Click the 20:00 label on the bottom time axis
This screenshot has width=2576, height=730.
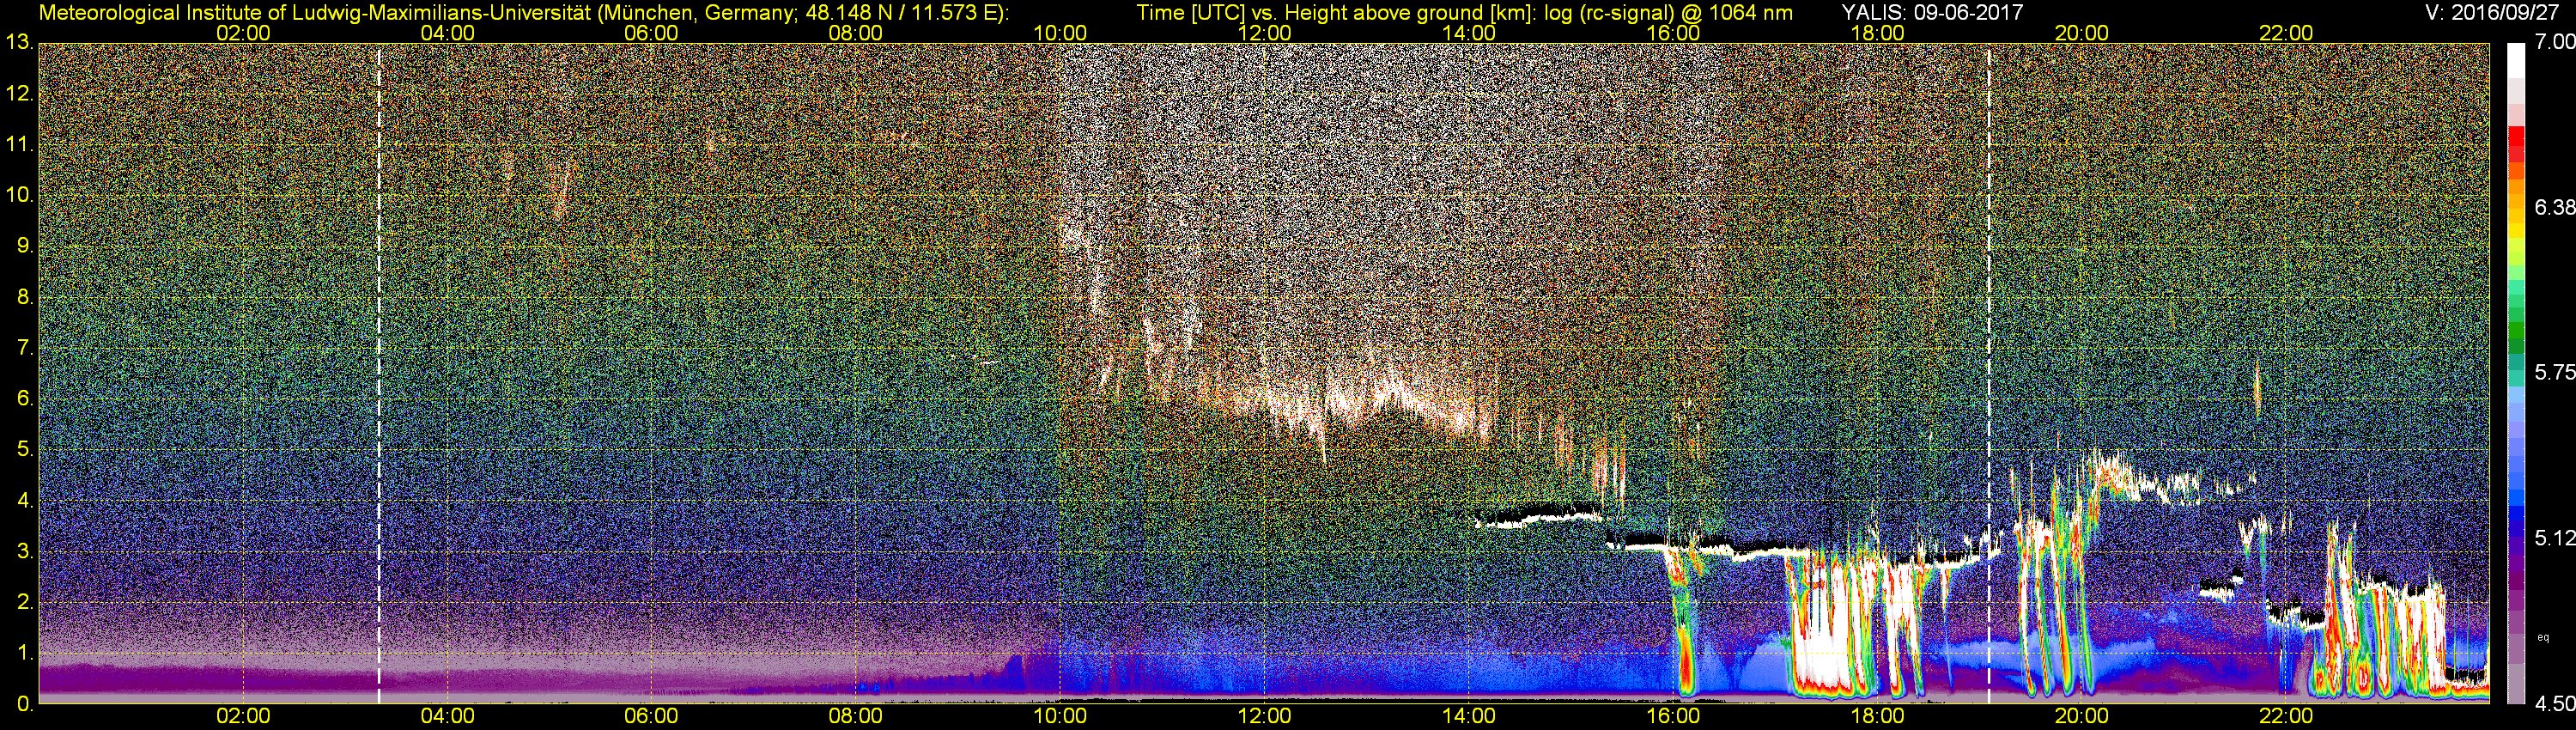click(2082, 716)
